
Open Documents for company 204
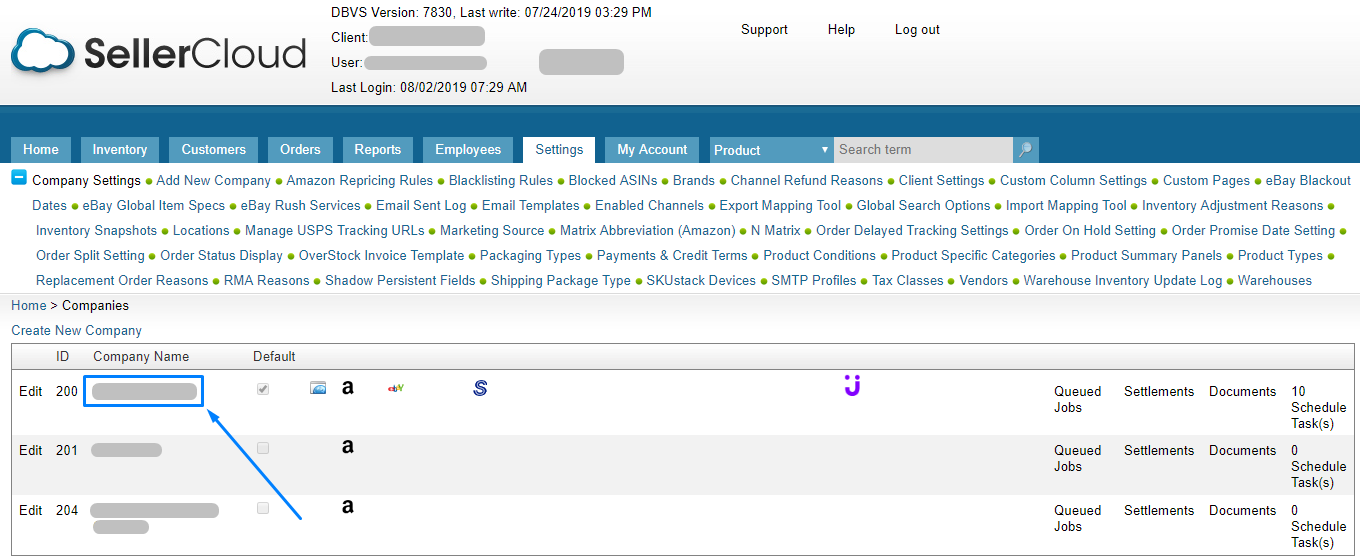pyautogui.click(x=1243, y=511)
